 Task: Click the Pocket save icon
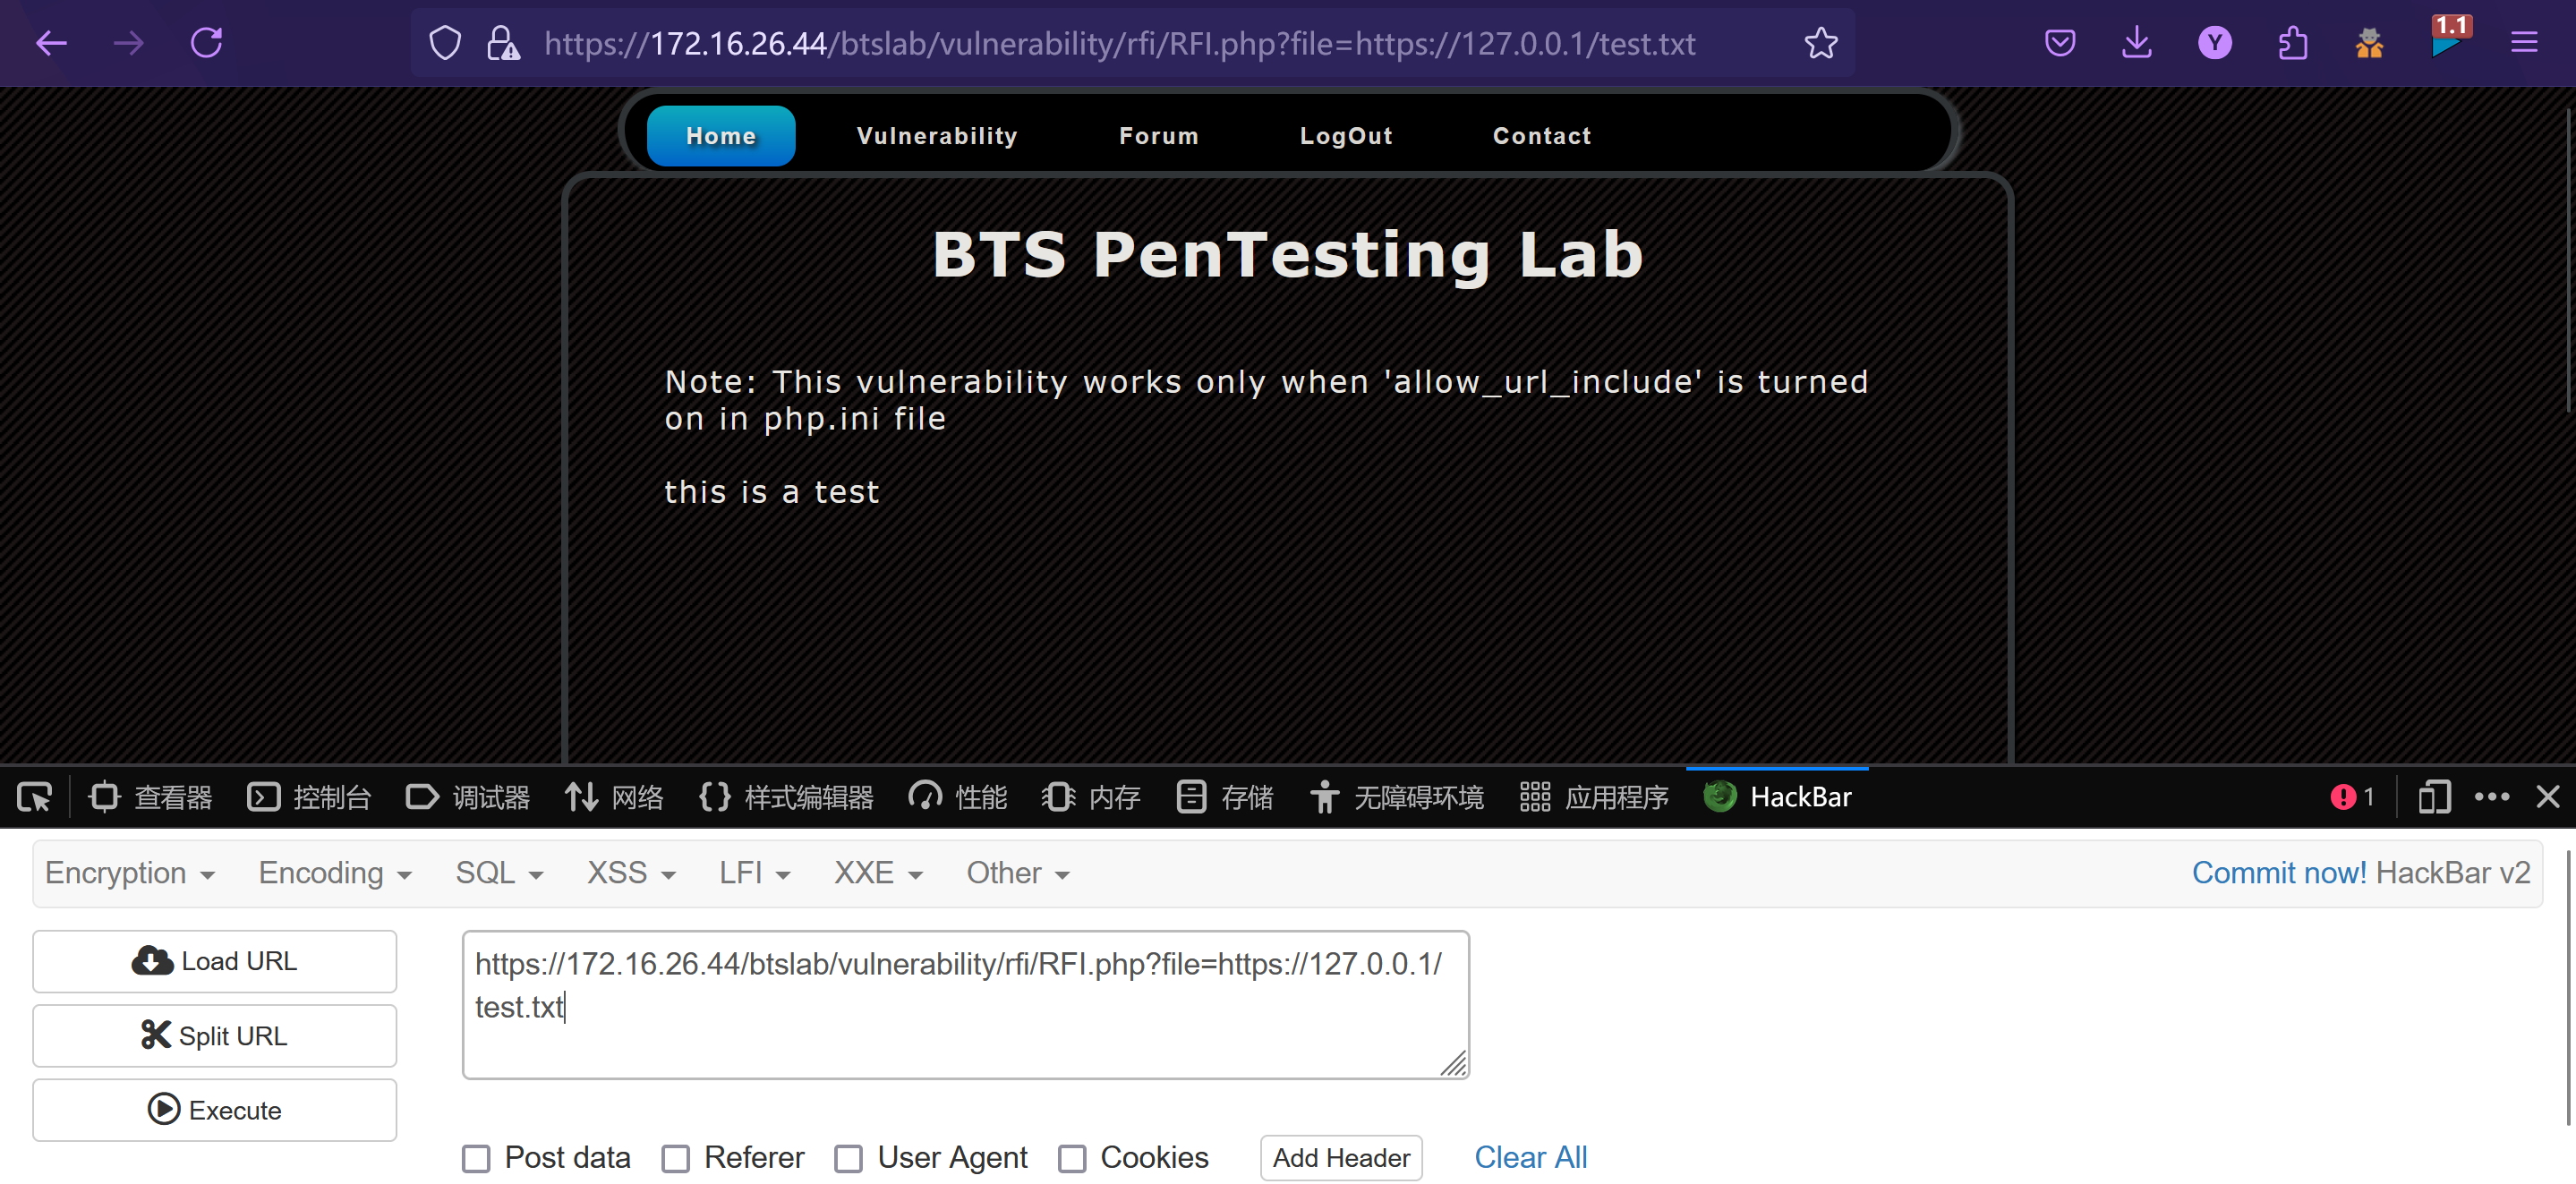pyautogui.click(x=2059, y=43)
